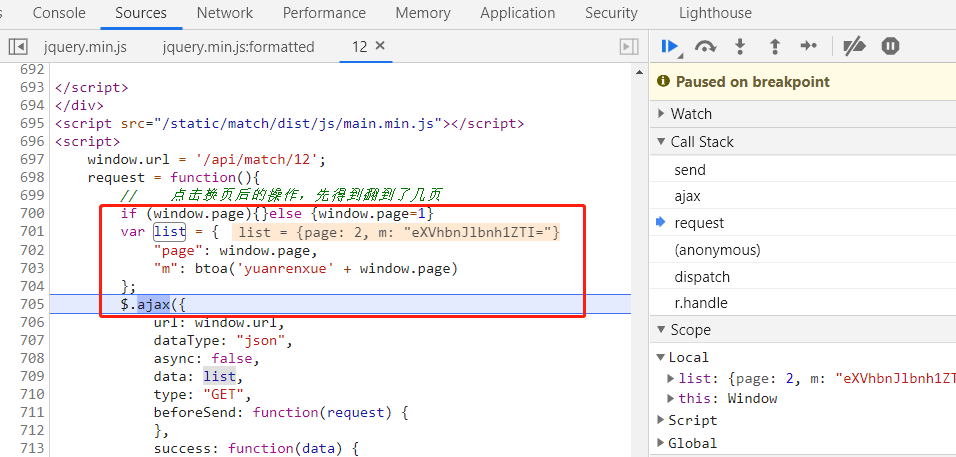The image size is (956, 457).
Task: Toggle the debugger sidebar pane icon
Action: click(x=629, y=46)
